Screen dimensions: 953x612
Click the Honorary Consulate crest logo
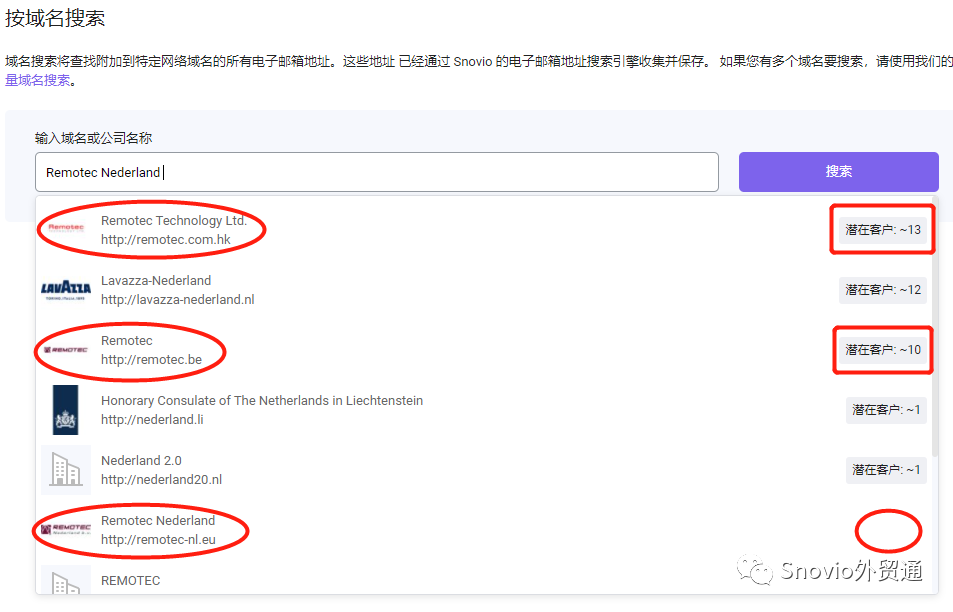66,410
